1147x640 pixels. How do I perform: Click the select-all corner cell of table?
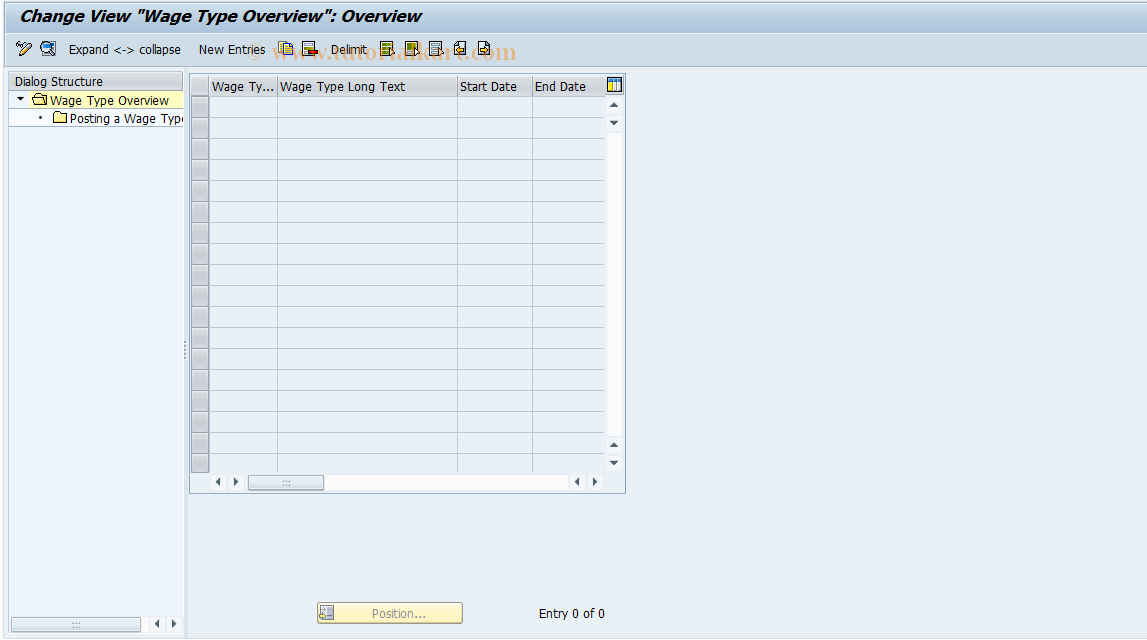(x=200, y=86)
